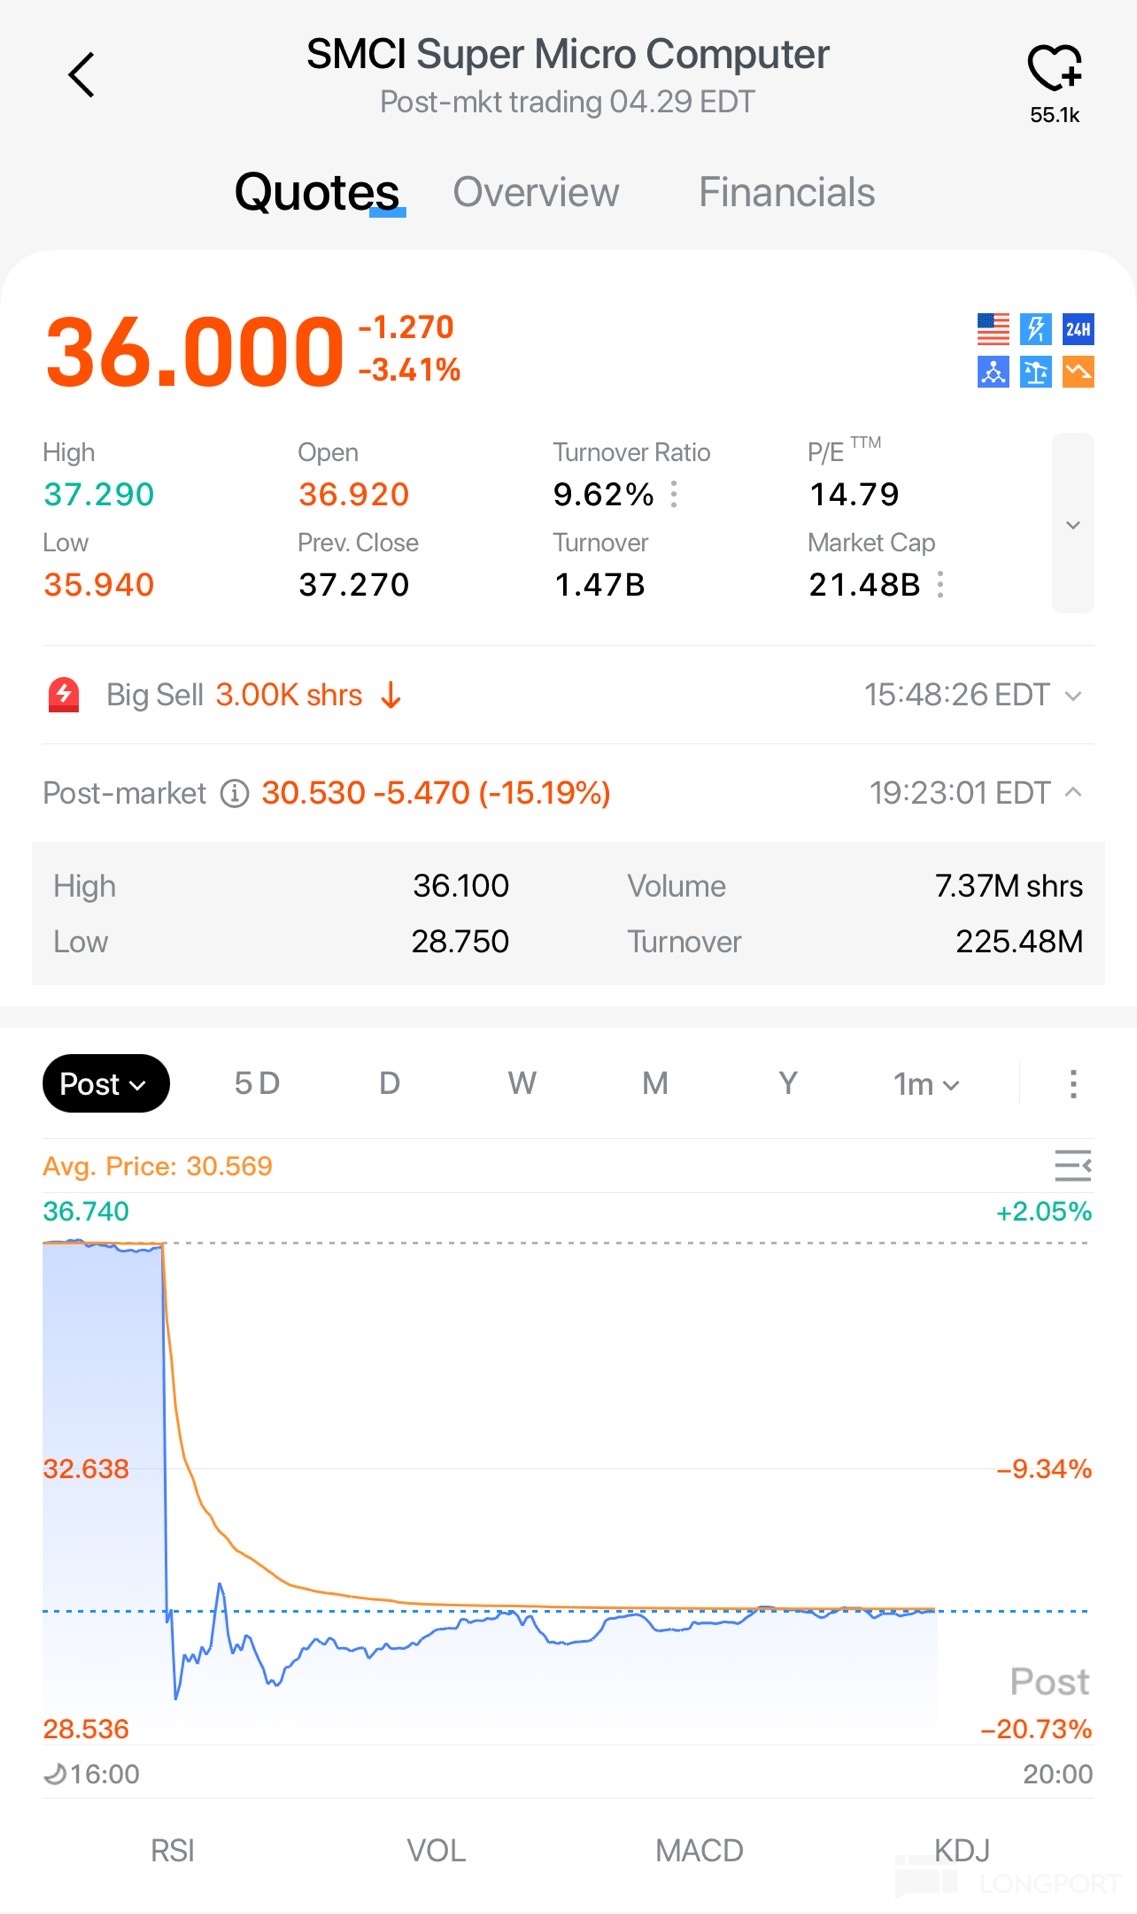Tap the info icon beside Post-market
This screenshot has height=1914, width=1137.
(234, 794)
